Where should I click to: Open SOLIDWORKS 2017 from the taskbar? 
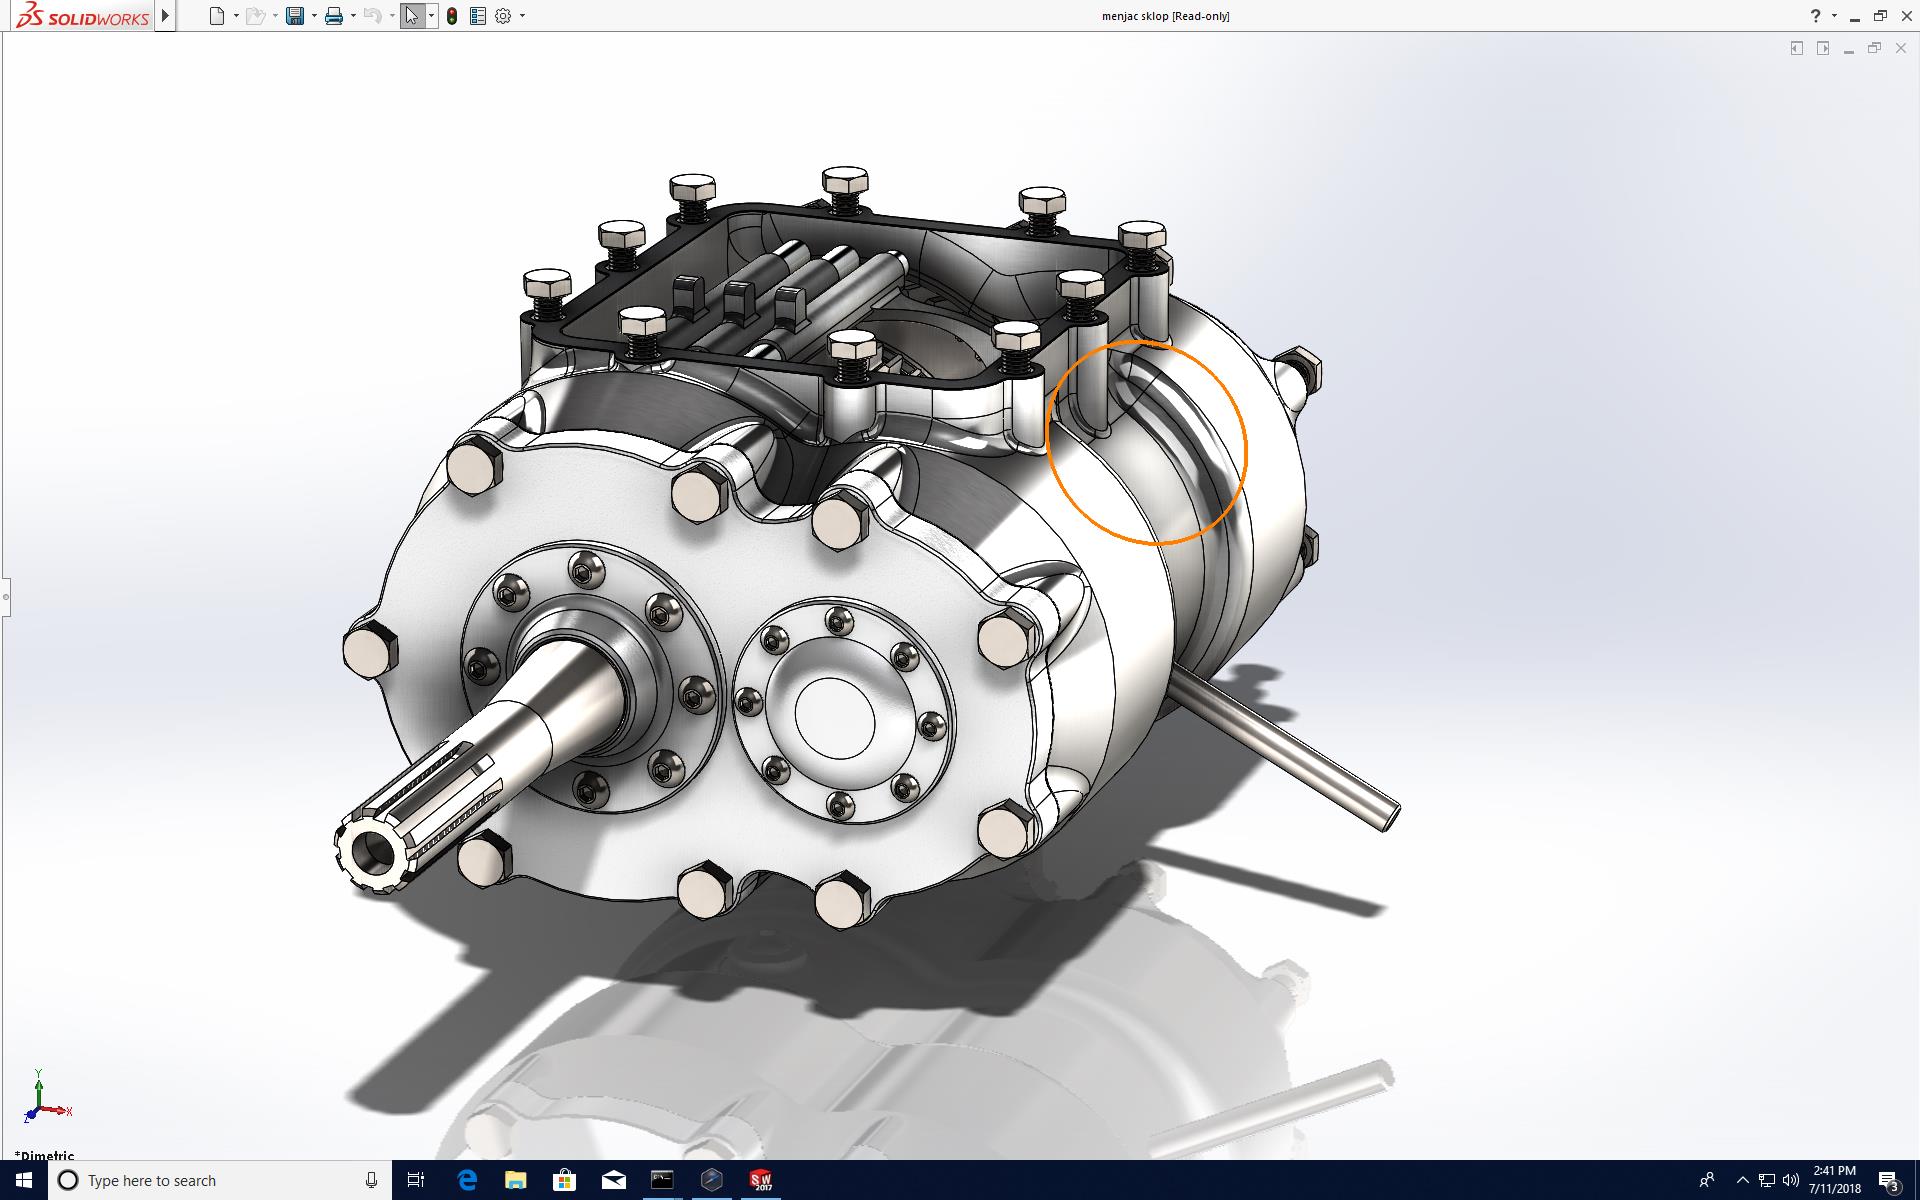(761, 1180)
